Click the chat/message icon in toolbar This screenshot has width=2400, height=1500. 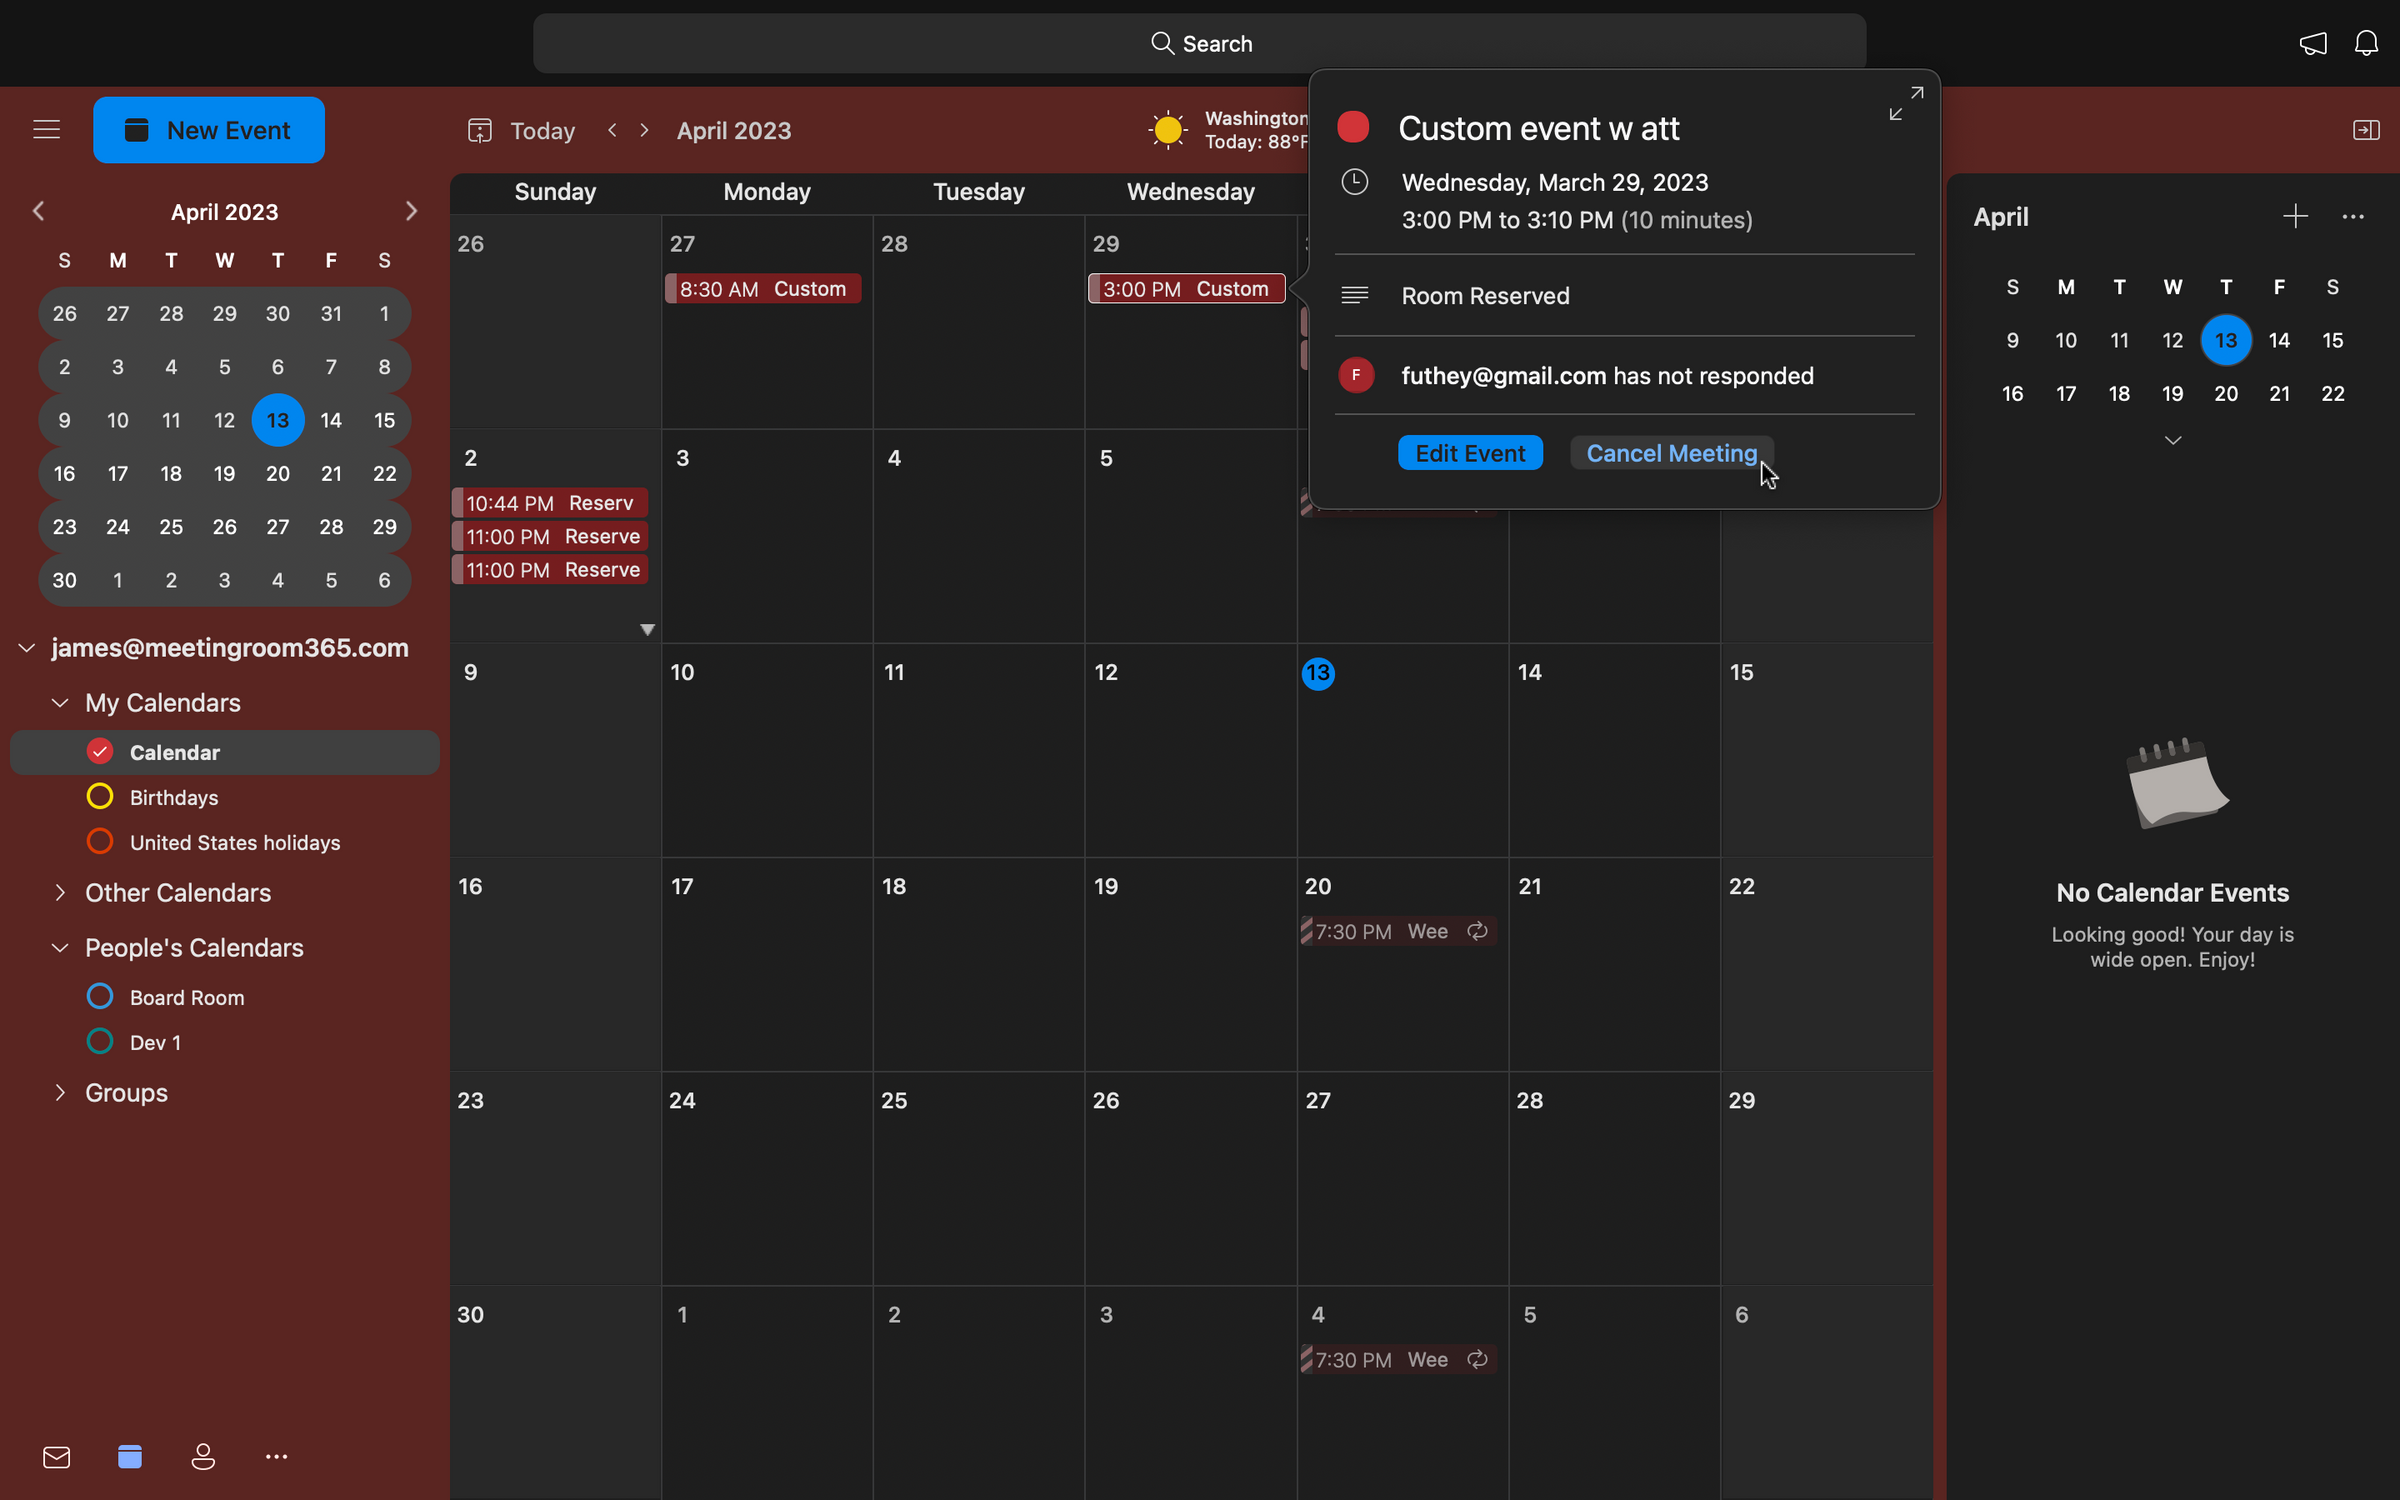tap(2314, 41)
